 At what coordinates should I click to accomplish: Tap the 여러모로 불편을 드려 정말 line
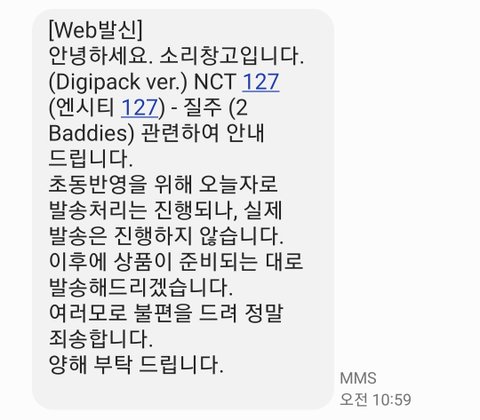point(166,313)
